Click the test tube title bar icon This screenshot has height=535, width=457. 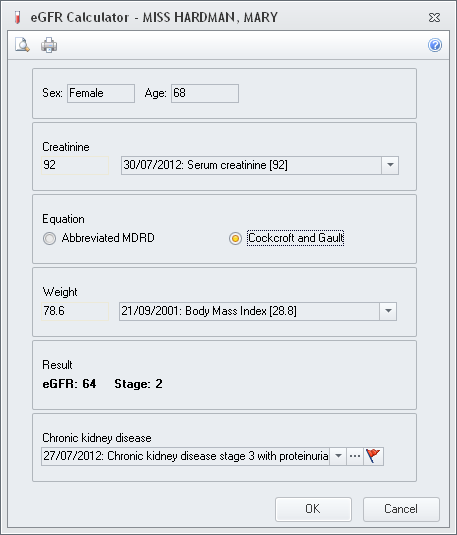pyautogui.click(x=17, y=17)
